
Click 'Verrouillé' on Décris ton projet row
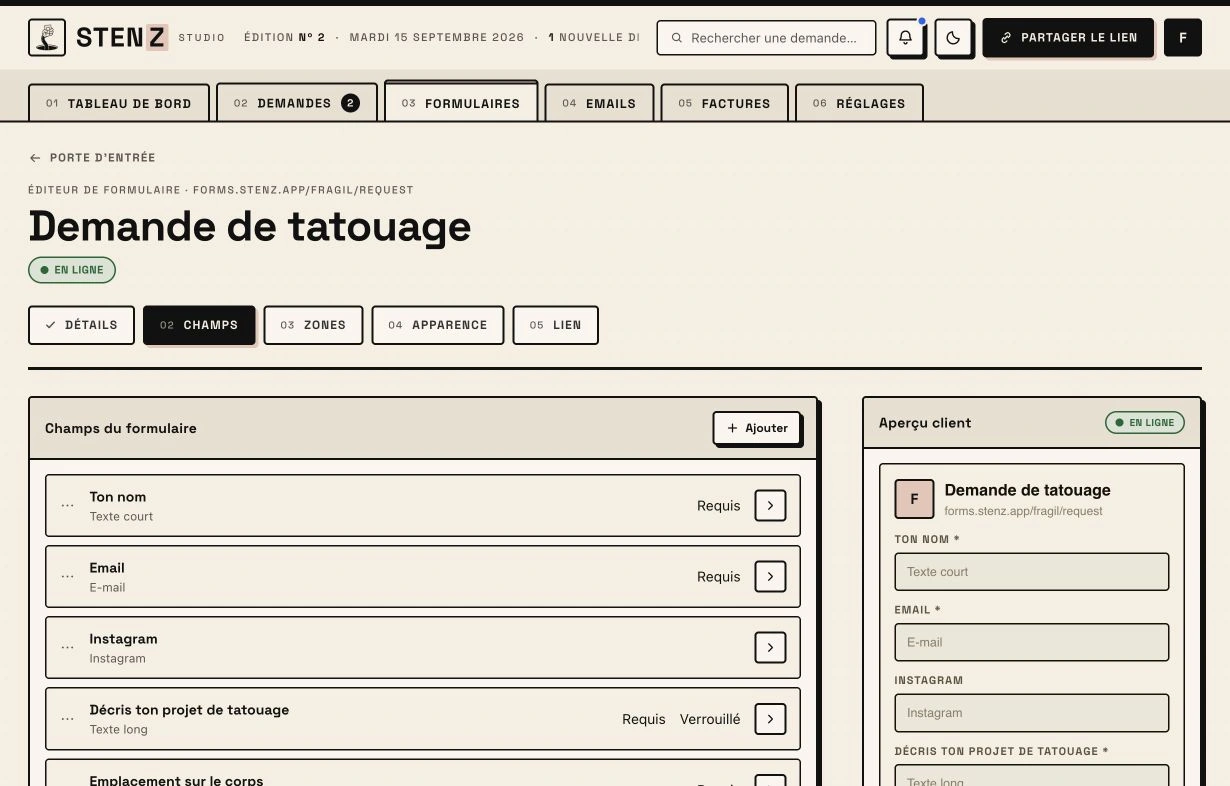710,719
